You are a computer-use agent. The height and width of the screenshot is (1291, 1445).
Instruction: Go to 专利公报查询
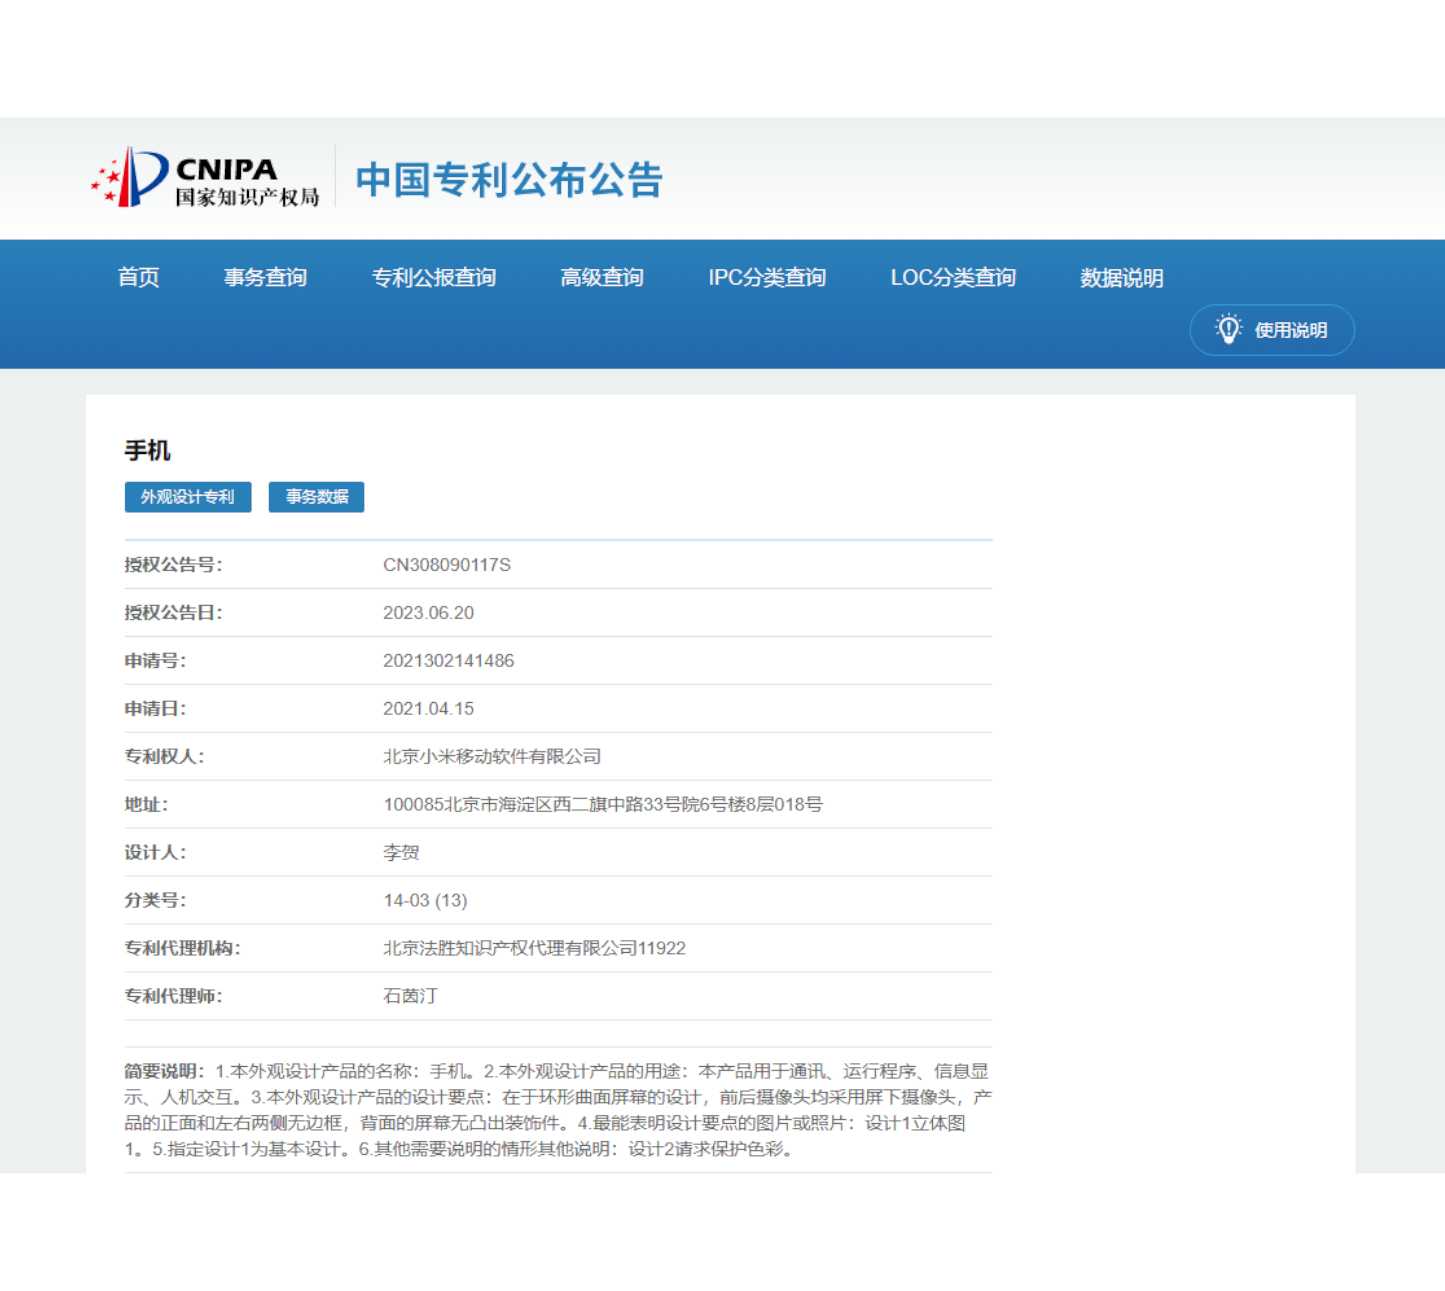(x=434, y=277)
